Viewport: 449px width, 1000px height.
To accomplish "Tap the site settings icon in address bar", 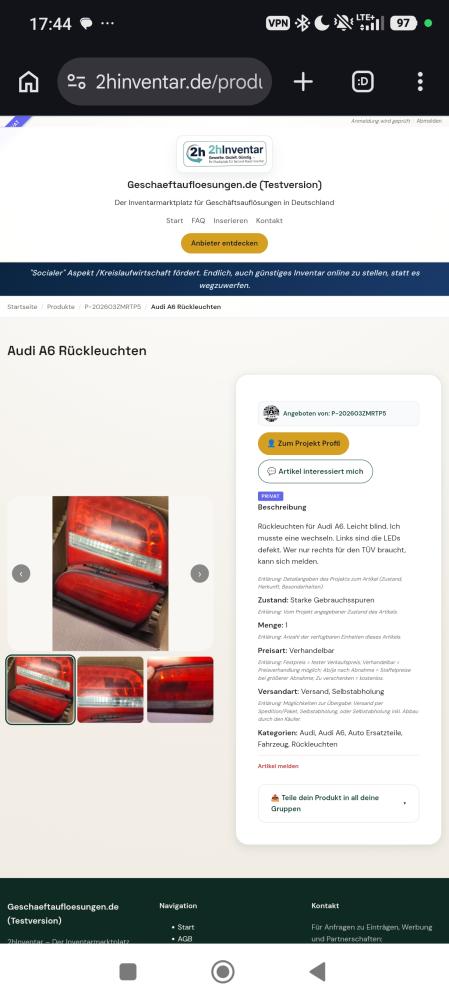I will tap(77, 82).
